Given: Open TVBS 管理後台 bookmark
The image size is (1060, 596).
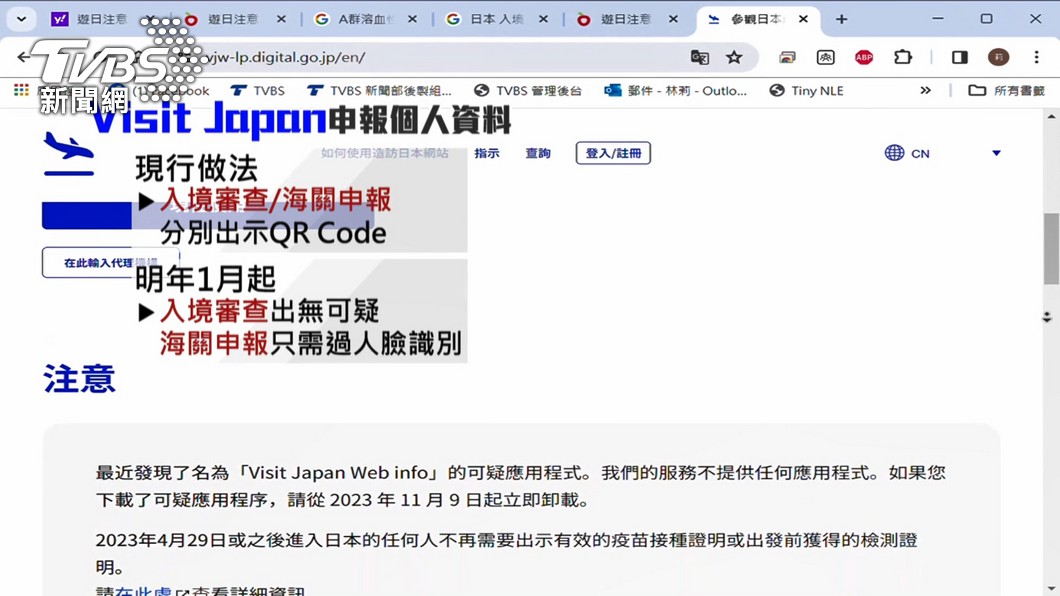Looking at the screenshot, I should click(x=528, y=91).
